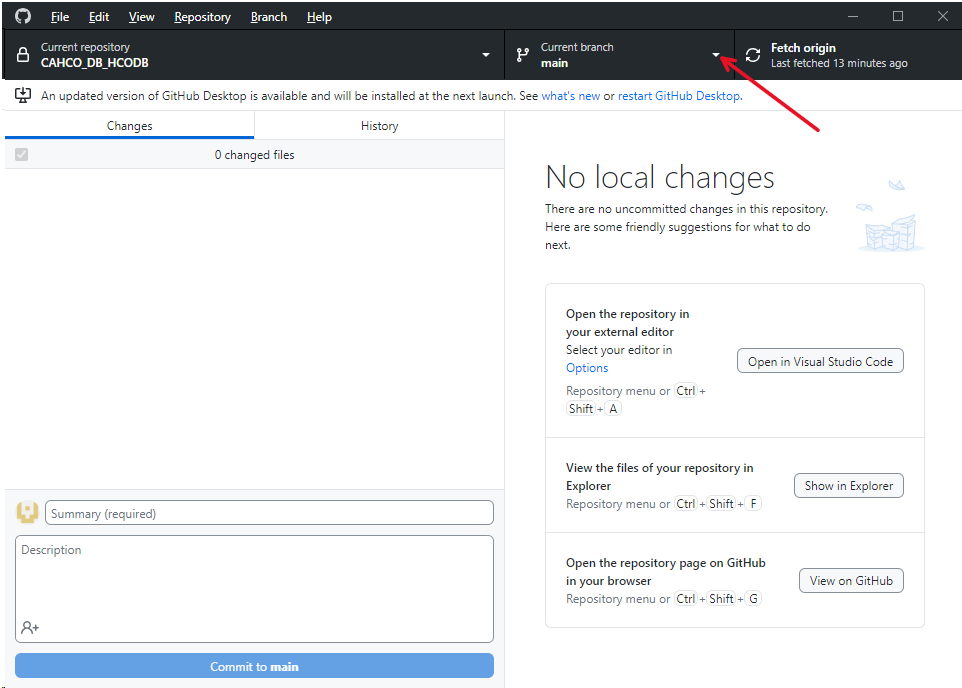
Task: Open the Repository menu
Action: [202, 16]
